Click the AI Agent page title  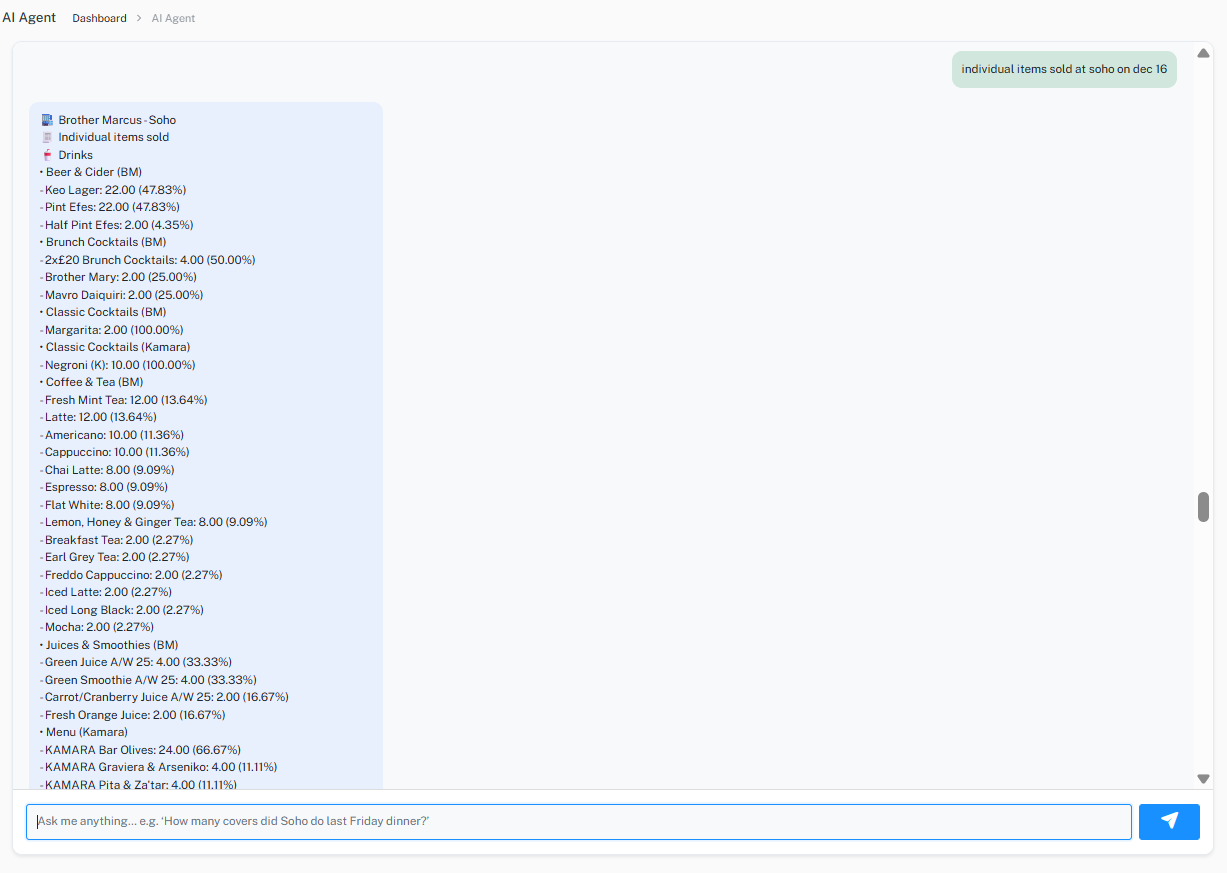tap(29, 18)
